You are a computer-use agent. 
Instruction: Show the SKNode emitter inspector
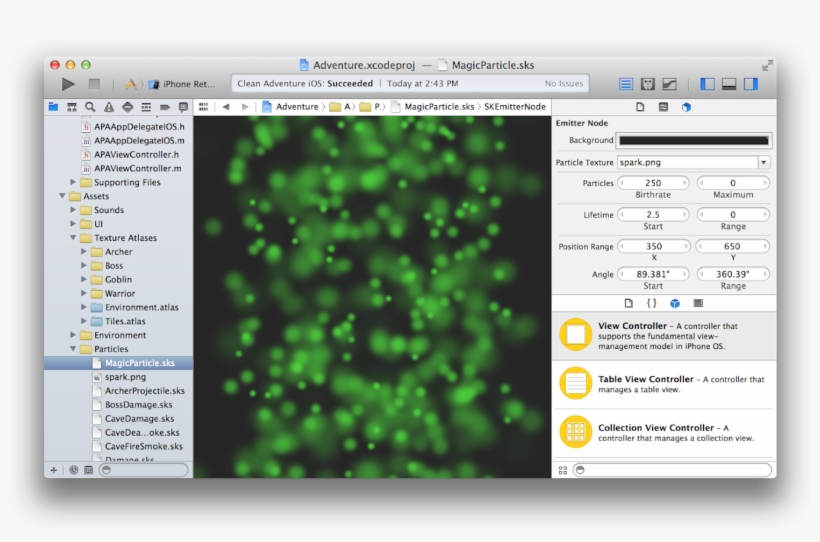click(x=686, y=107)
